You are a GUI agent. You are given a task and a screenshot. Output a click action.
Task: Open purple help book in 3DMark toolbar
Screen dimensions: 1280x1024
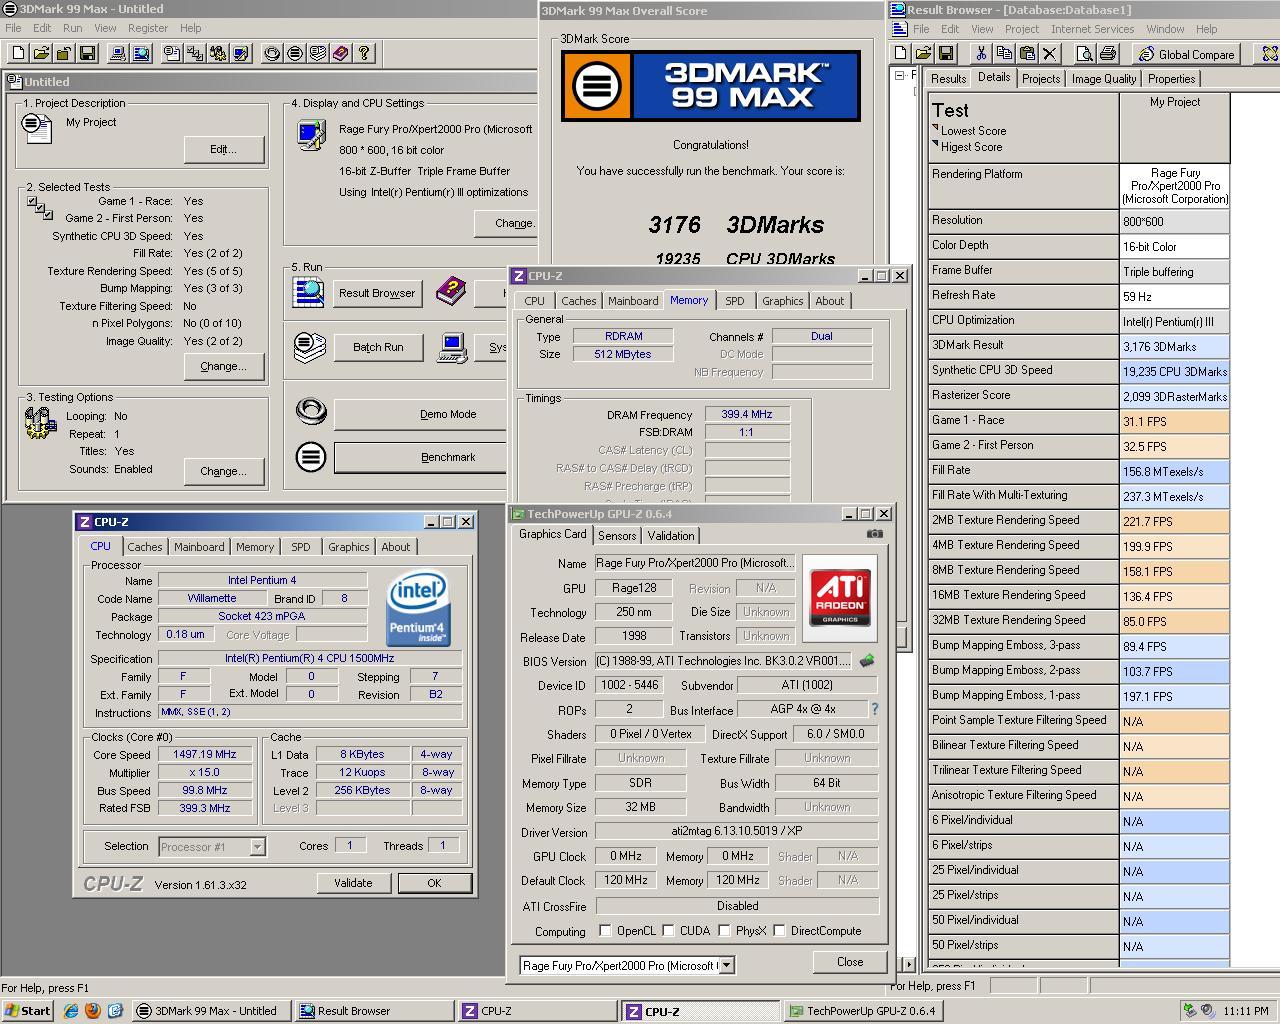point(341,53)
